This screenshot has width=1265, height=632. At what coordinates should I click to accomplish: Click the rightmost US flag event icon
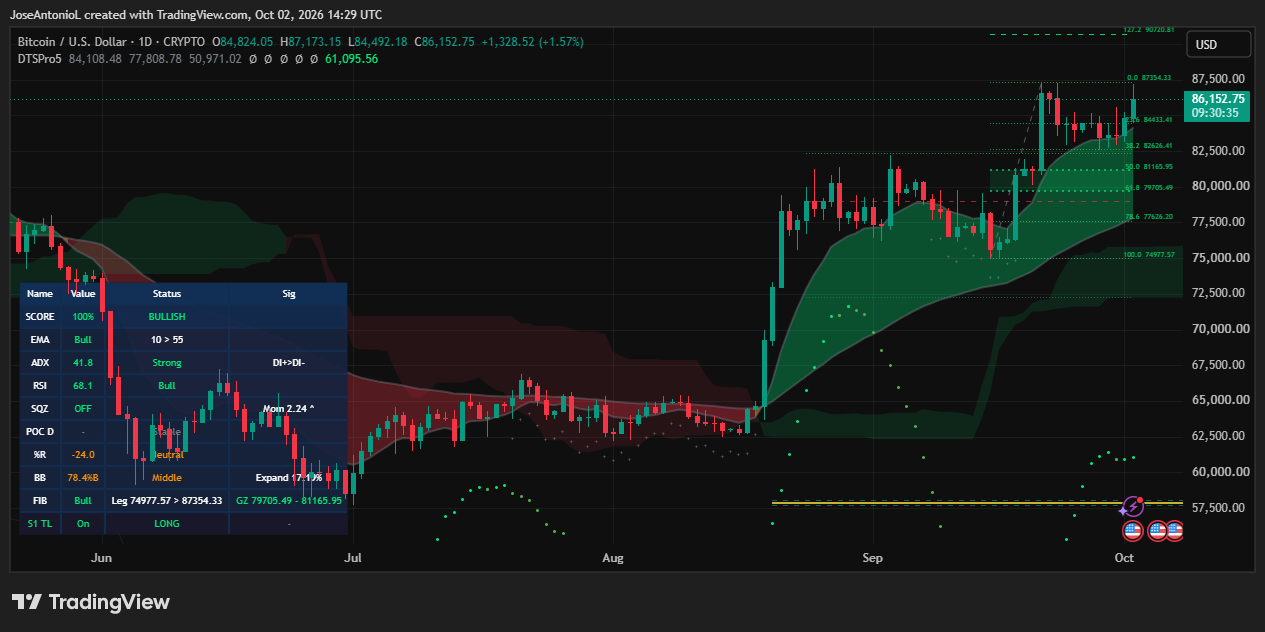[x=1175, y=531]
